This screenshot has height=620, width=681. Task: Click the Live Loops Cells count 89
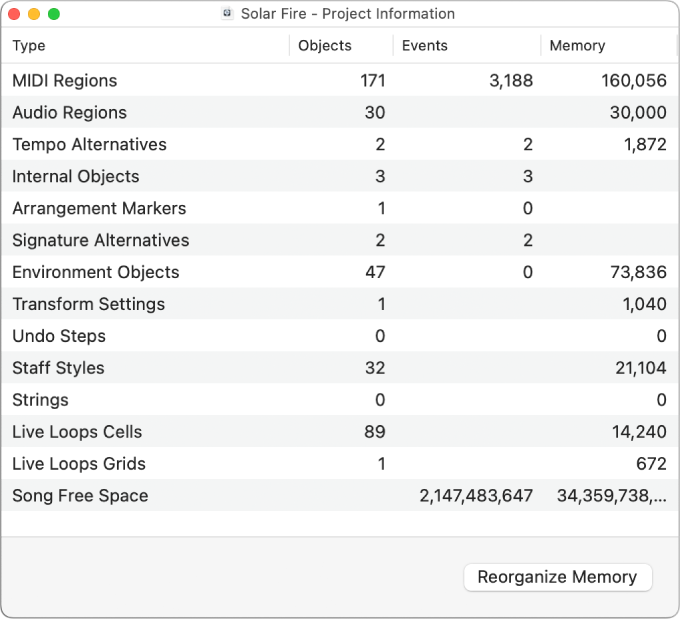[x=375, y=432]
